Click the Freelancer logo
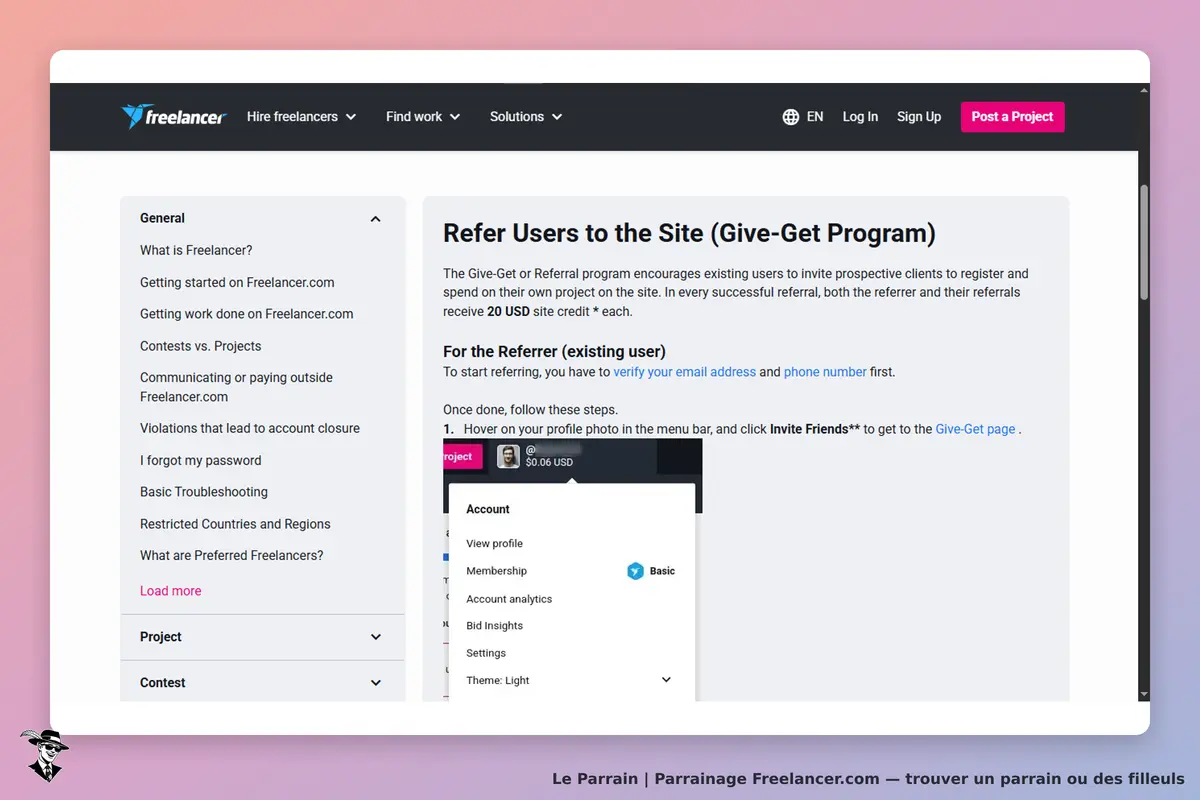The width and height of the screenshot is (1200, 800). 174,116
